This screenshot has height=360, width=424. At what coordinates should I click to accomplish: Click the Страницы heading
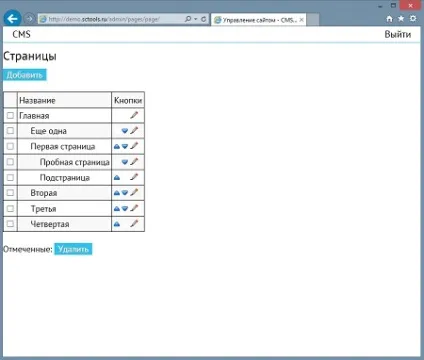(x=30, y=56)
